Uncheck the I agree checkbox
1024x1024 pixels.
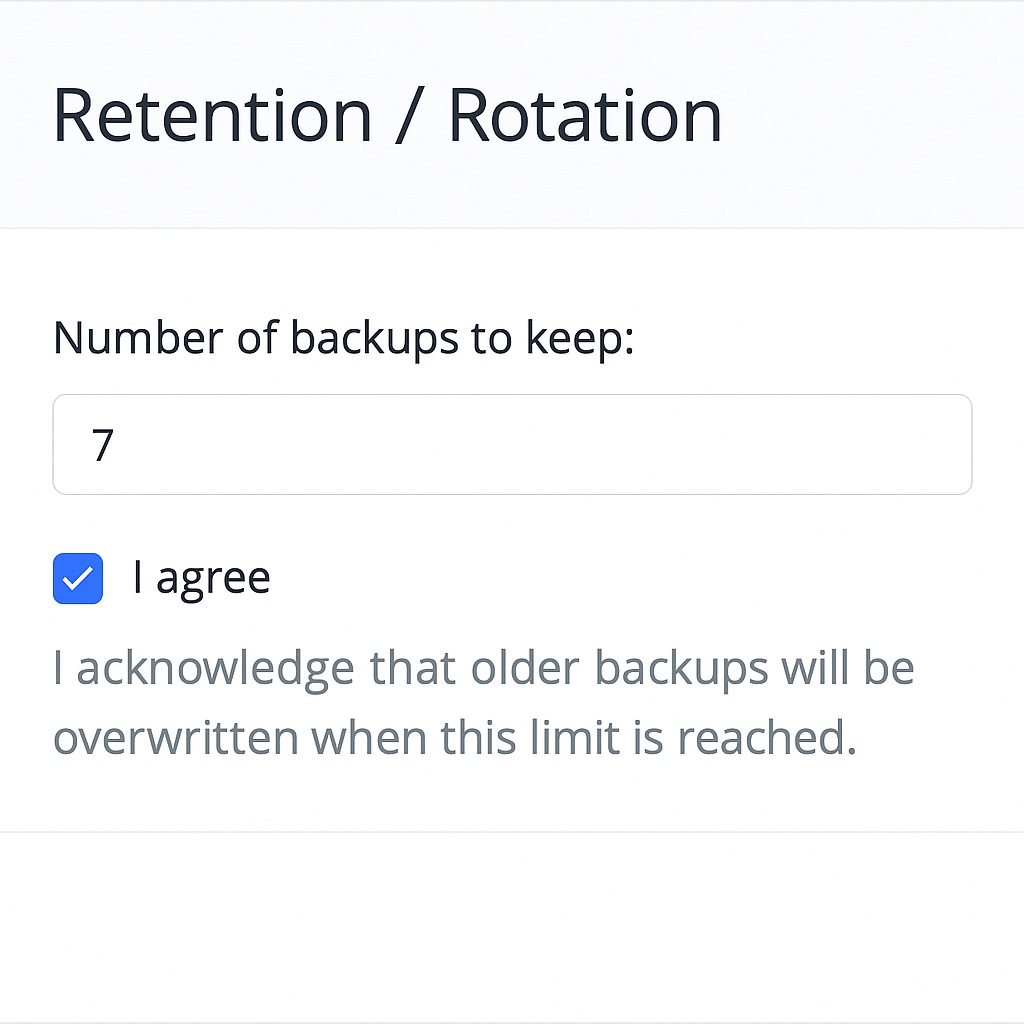78,578
